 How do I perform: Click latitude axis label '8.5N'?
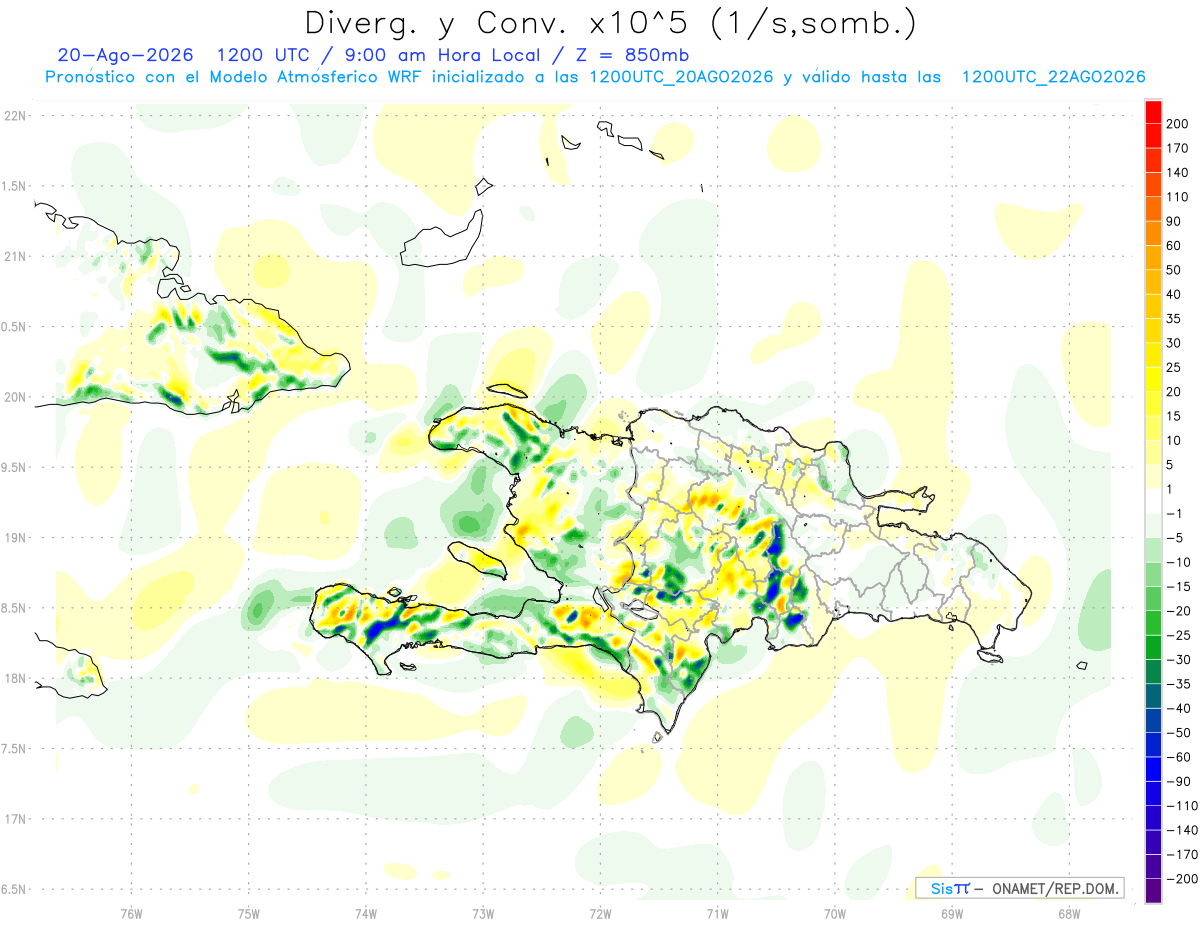coord(14,608)
